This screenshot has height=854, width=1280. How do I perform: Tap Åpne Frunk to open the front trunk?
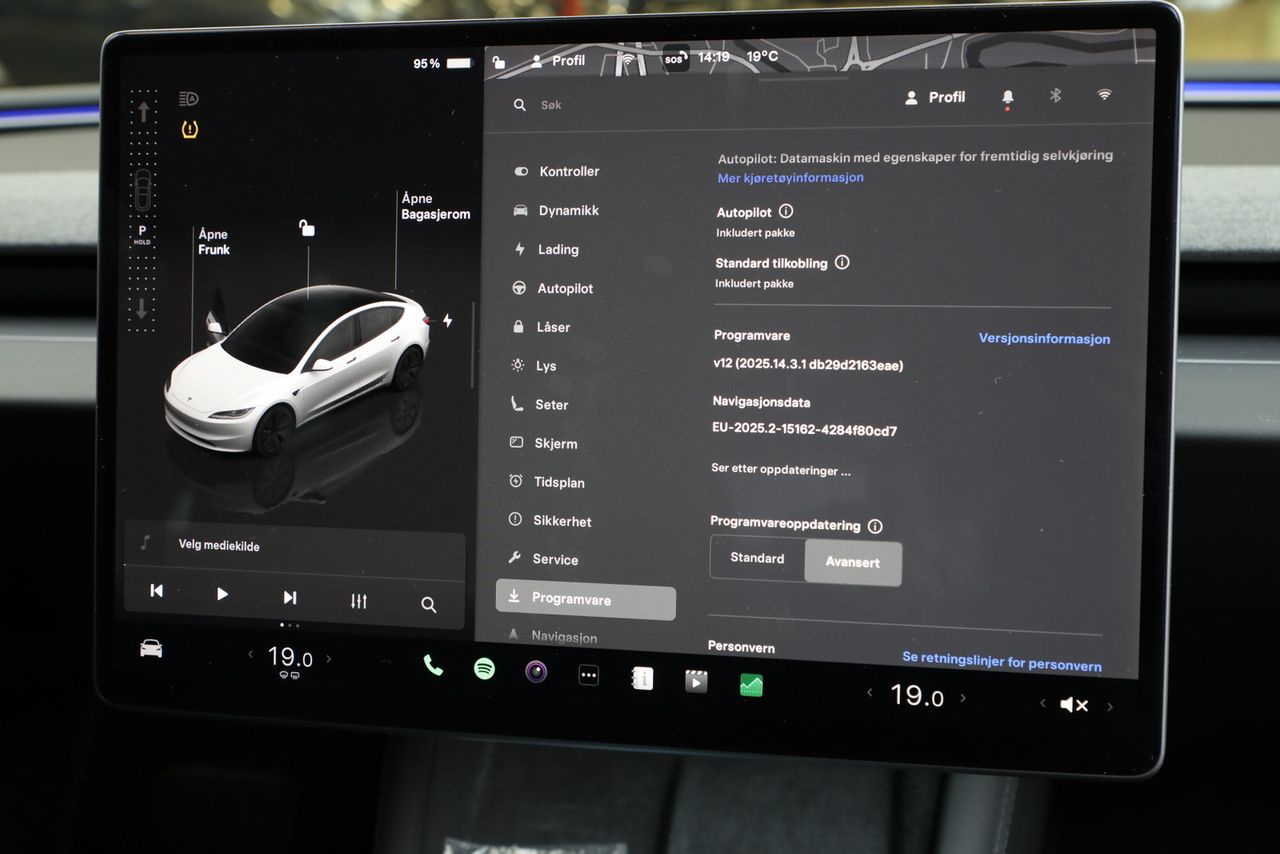pyautogui.click(x=214, y=242)
